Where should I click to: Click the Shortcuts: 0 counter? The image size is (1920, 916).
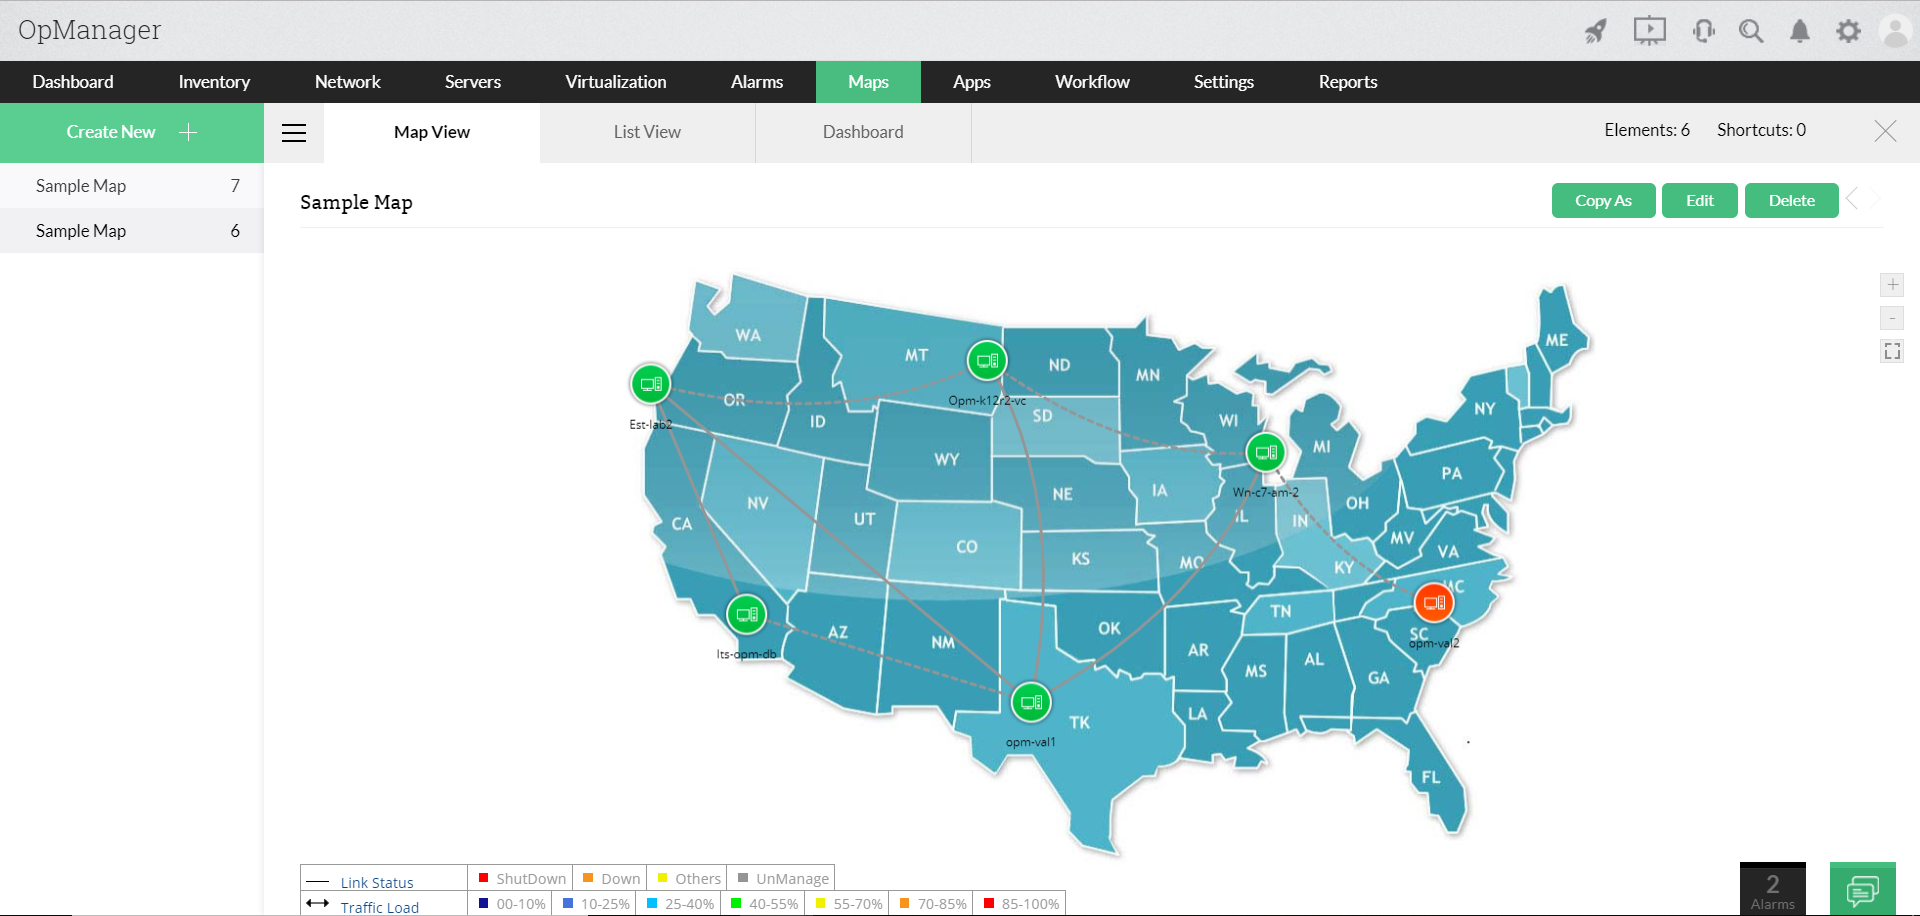[x=1761, y=130]
